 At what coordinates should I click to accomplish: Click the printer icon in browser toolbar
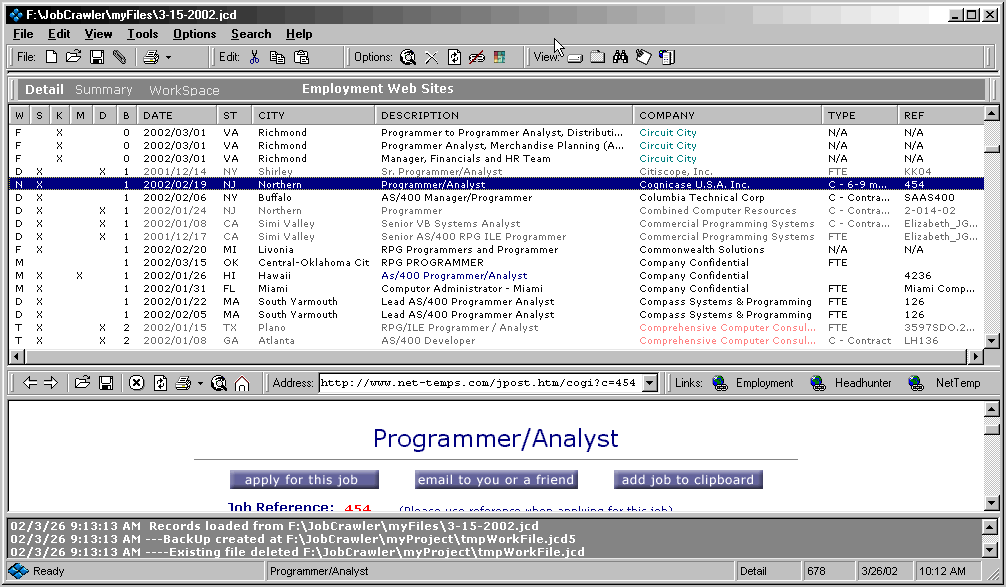coord(183,383)
